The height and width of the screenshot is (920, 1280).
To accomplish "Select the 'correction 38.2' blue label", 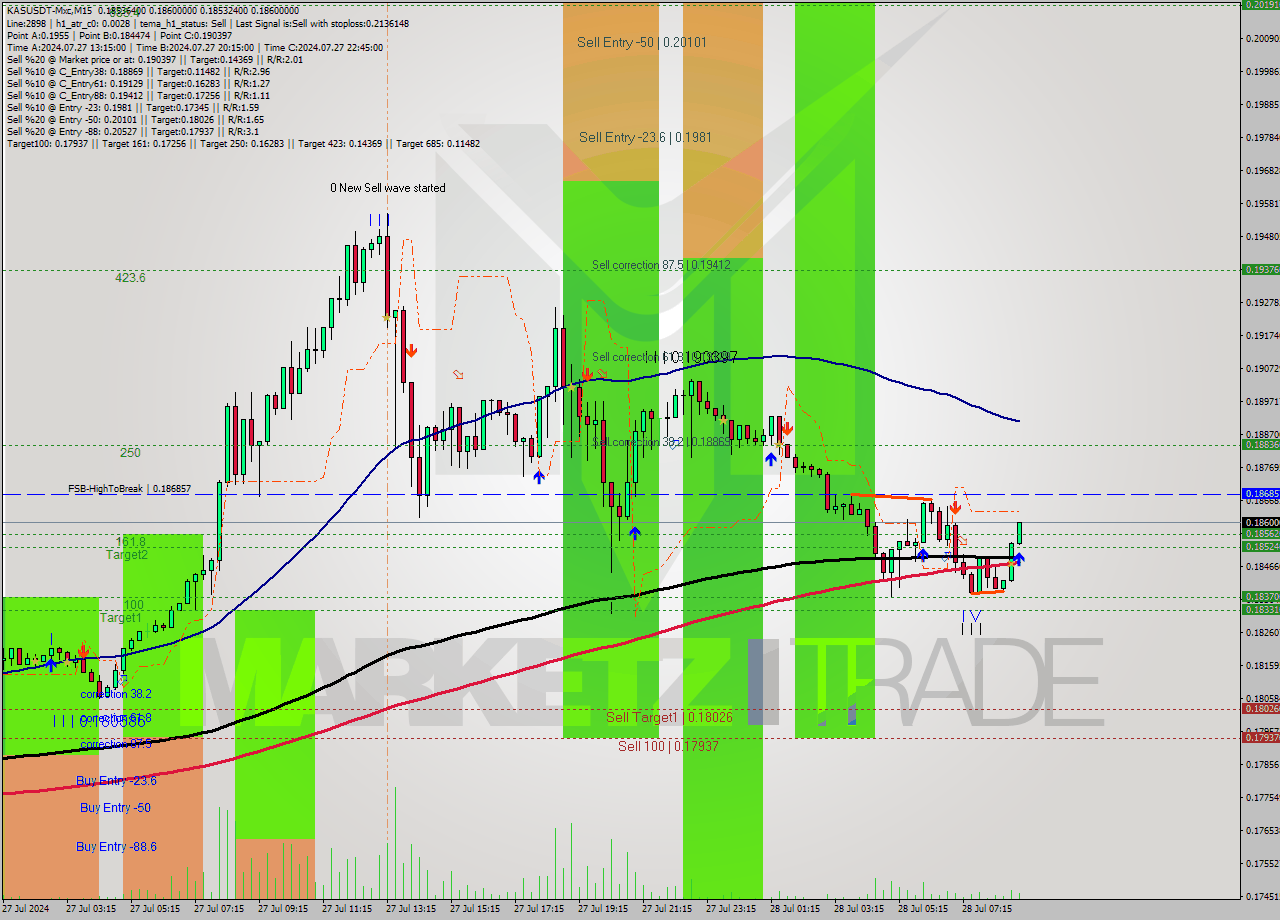I will tap(116, 694).
